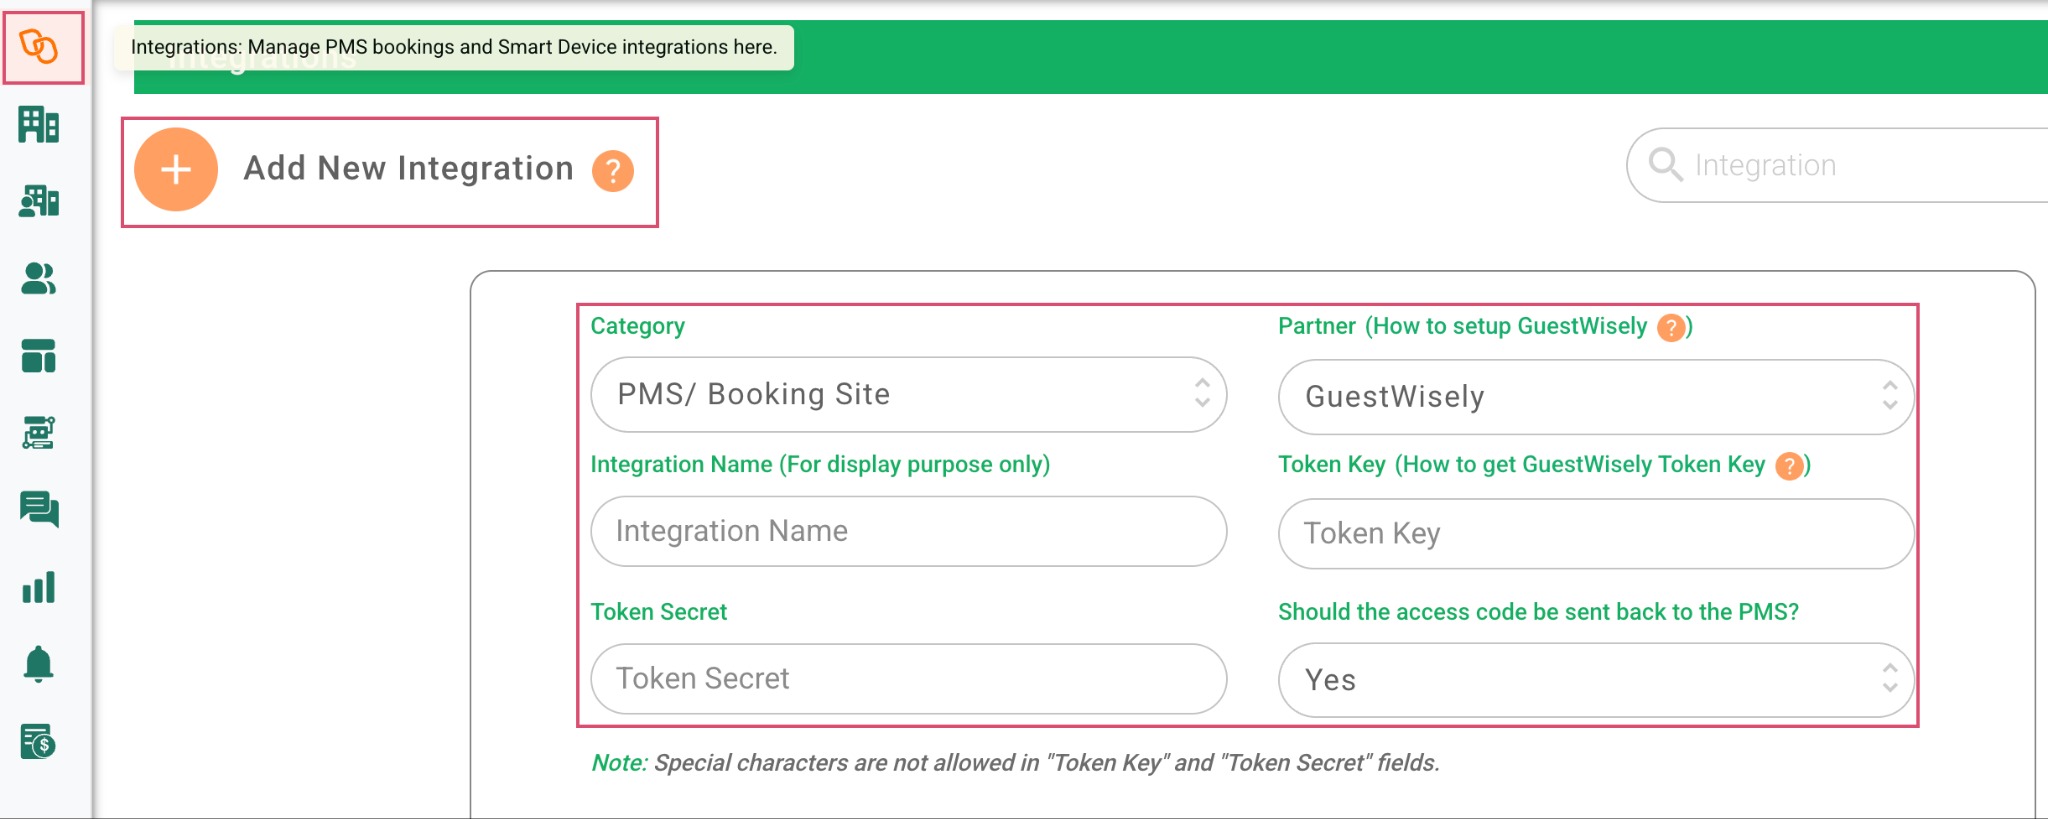
Task: Open the access code Yes dropdown
Action: (x=1595, y=680)
